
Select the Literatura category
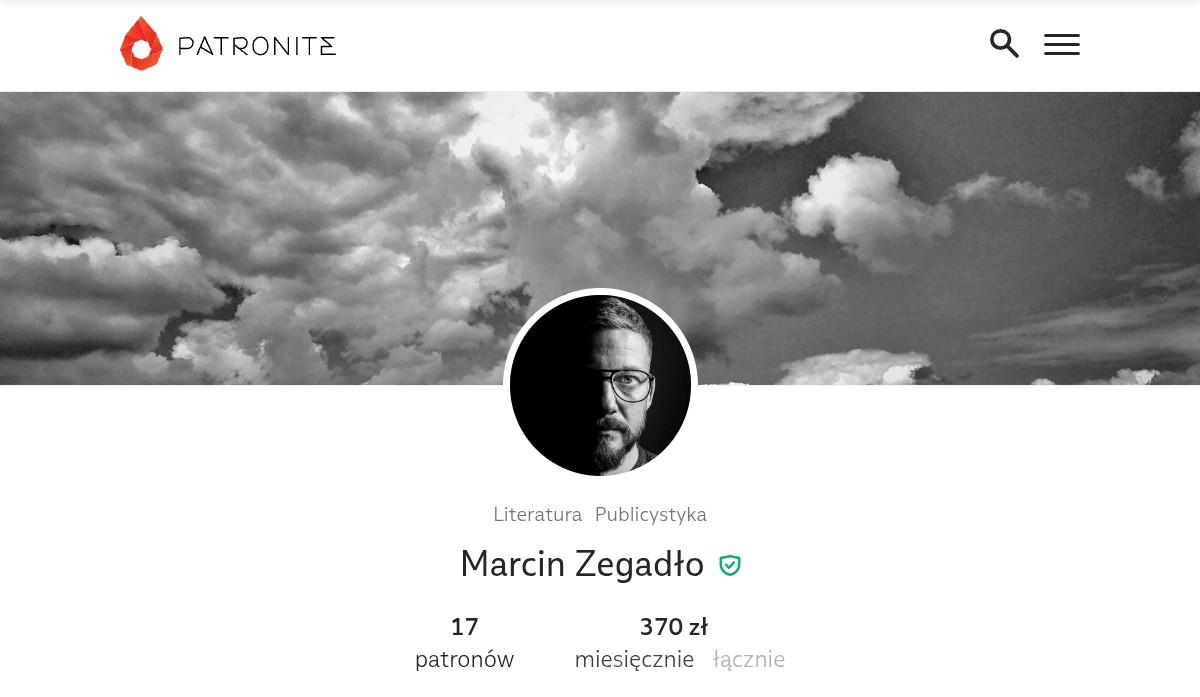pyautogui.click(x=537, y=514)
